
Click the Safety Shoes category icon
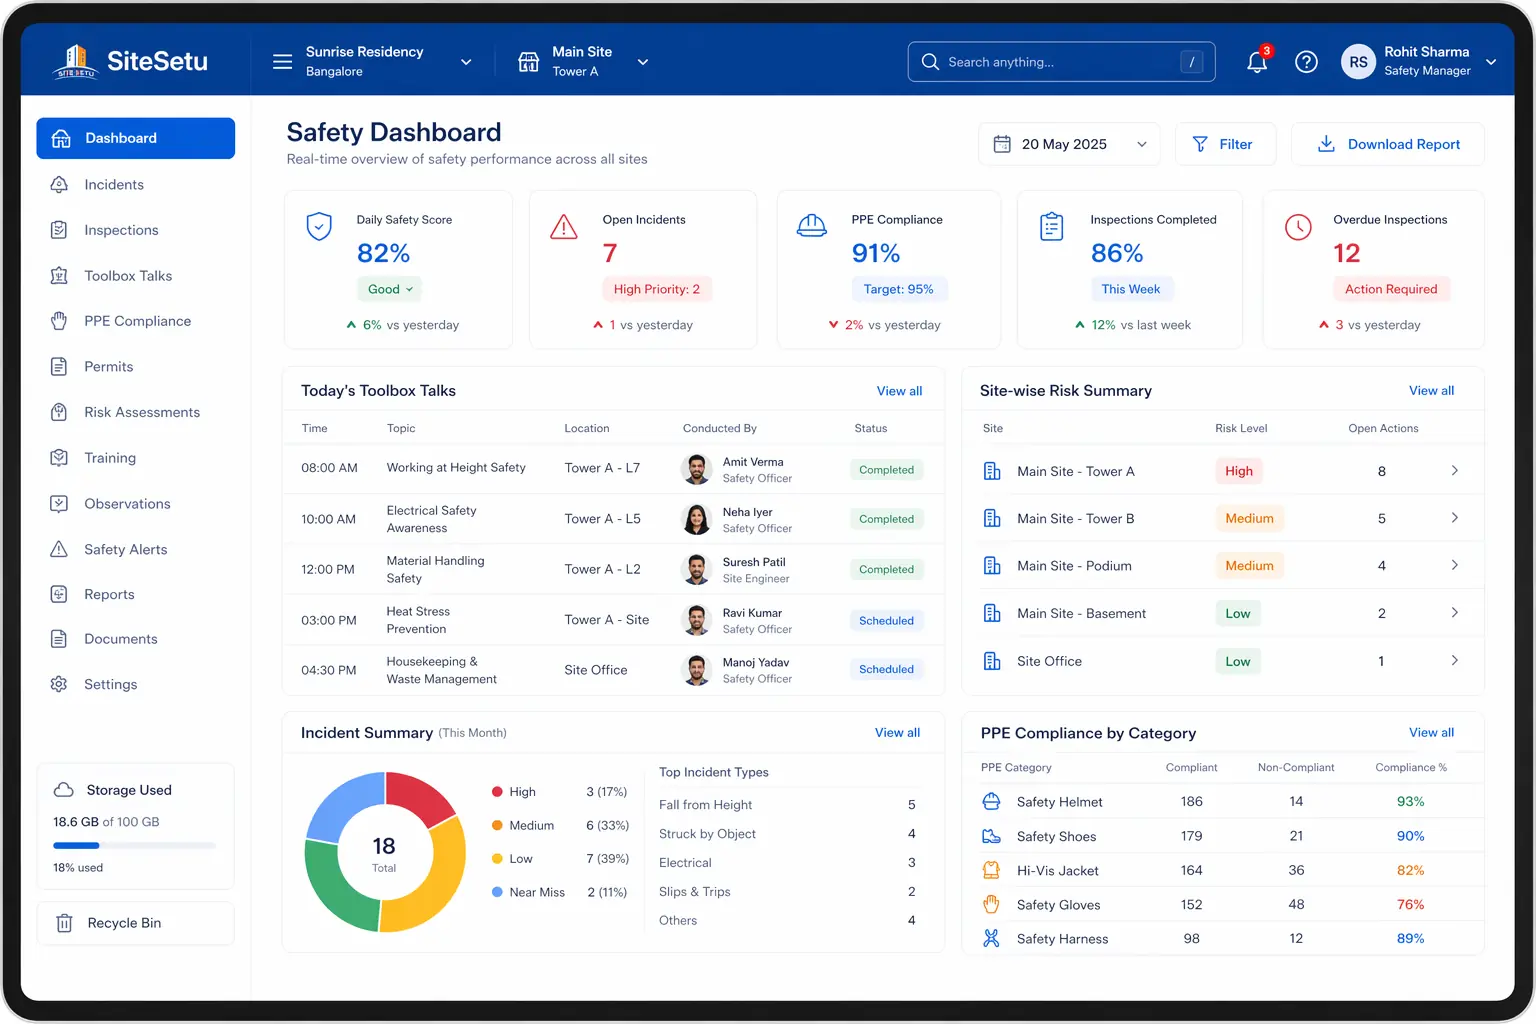[x=991, y=836]
